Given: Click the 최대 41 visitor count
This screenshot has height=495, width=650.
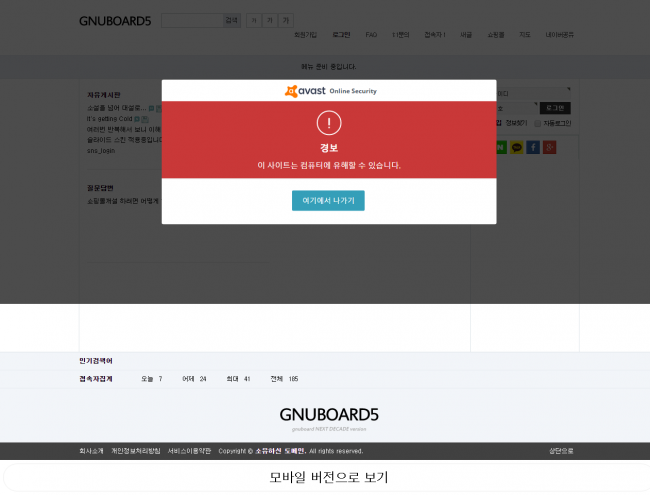Looking at the screenshot, I should (x=238, y=379).
